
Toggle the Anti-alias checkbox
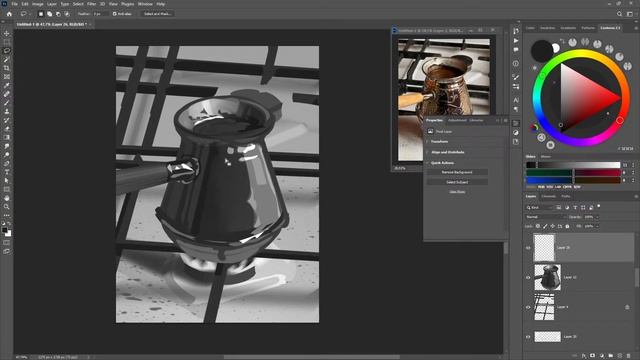[115, 14]
